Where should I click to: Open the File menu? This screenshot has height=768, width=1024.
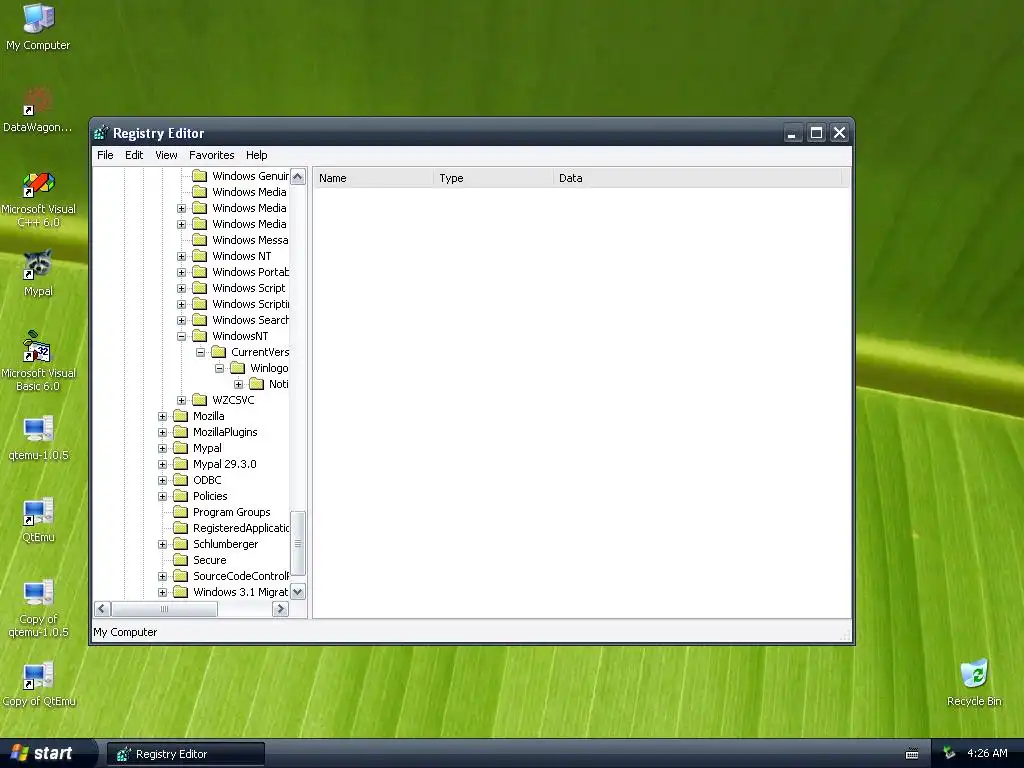[x=105, y=155]
